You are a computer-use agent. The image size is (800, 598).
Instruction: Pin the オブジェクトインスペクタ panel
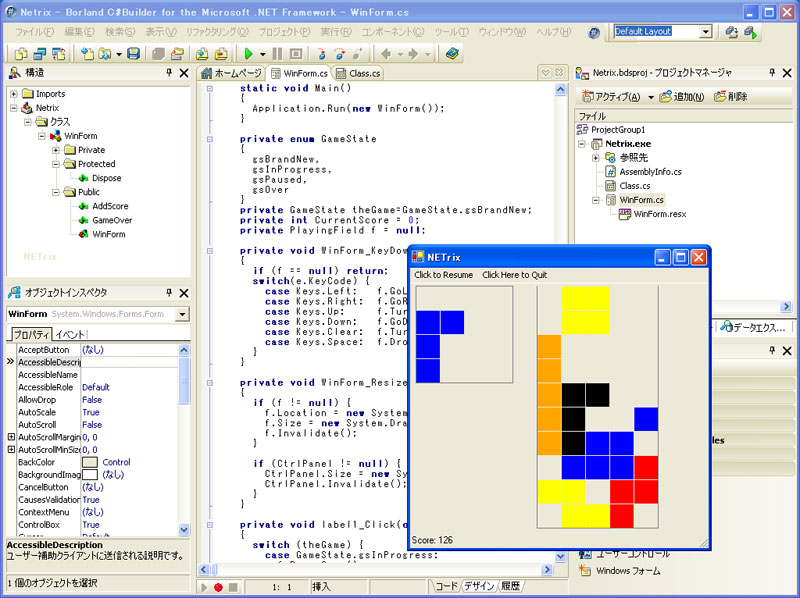click(x=169, y=292)
